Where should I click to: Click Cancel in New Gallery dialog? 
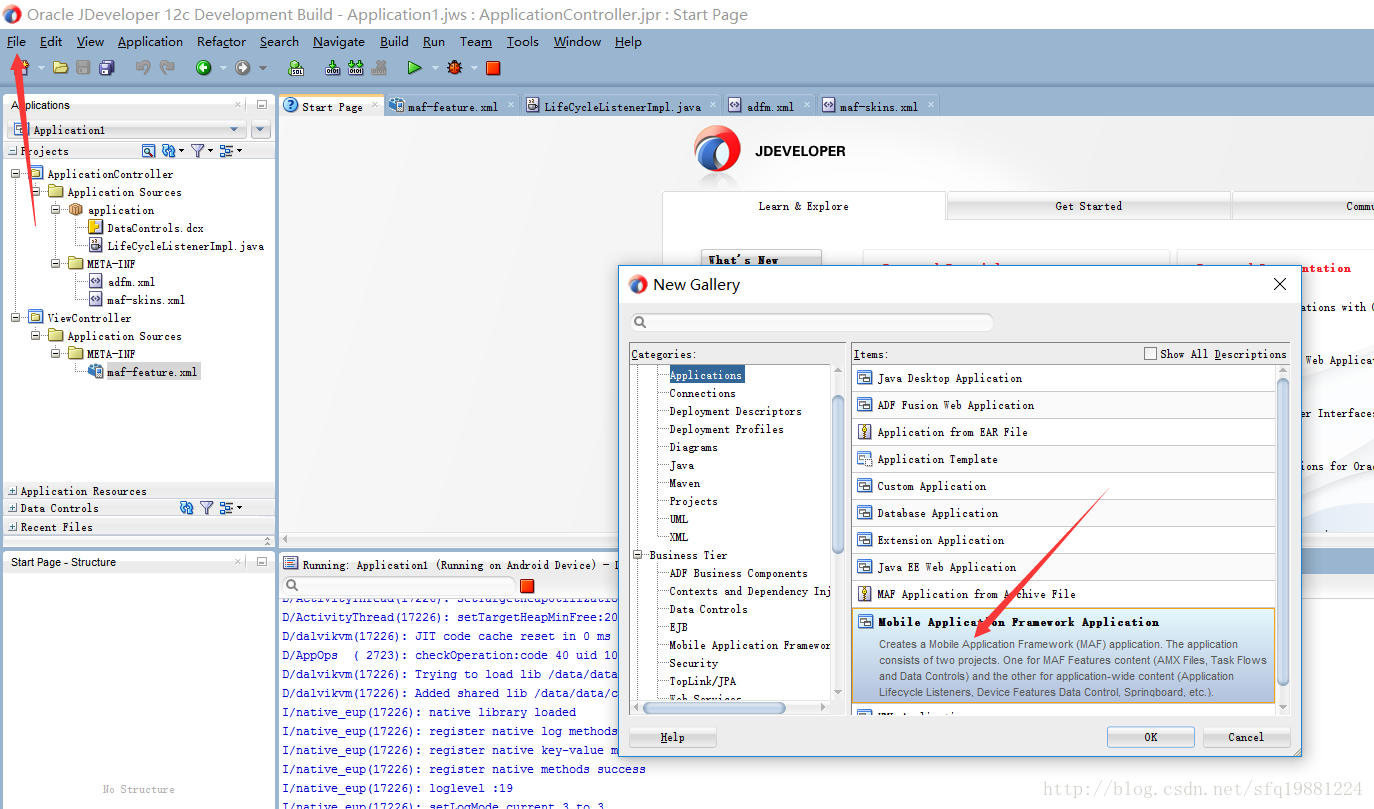click(1245, 737)
